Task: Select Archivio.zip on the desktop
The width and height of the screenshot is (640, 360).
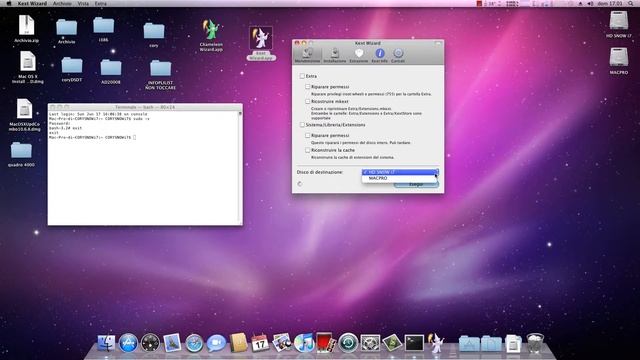Action: point(27,29)
